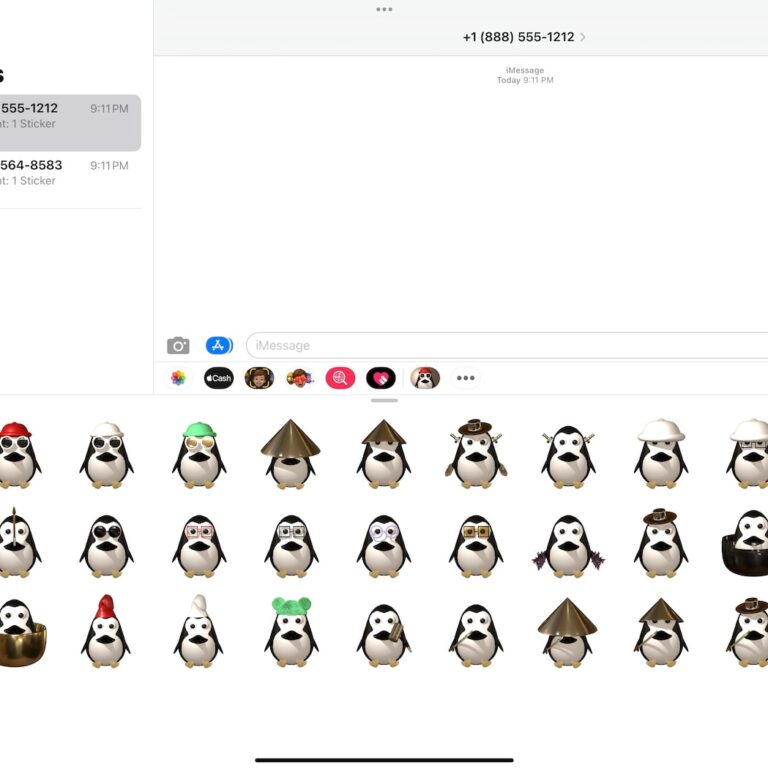Select the penguin sticker pack icon
This screenshot has width=768, height=768.
[425, 378]
